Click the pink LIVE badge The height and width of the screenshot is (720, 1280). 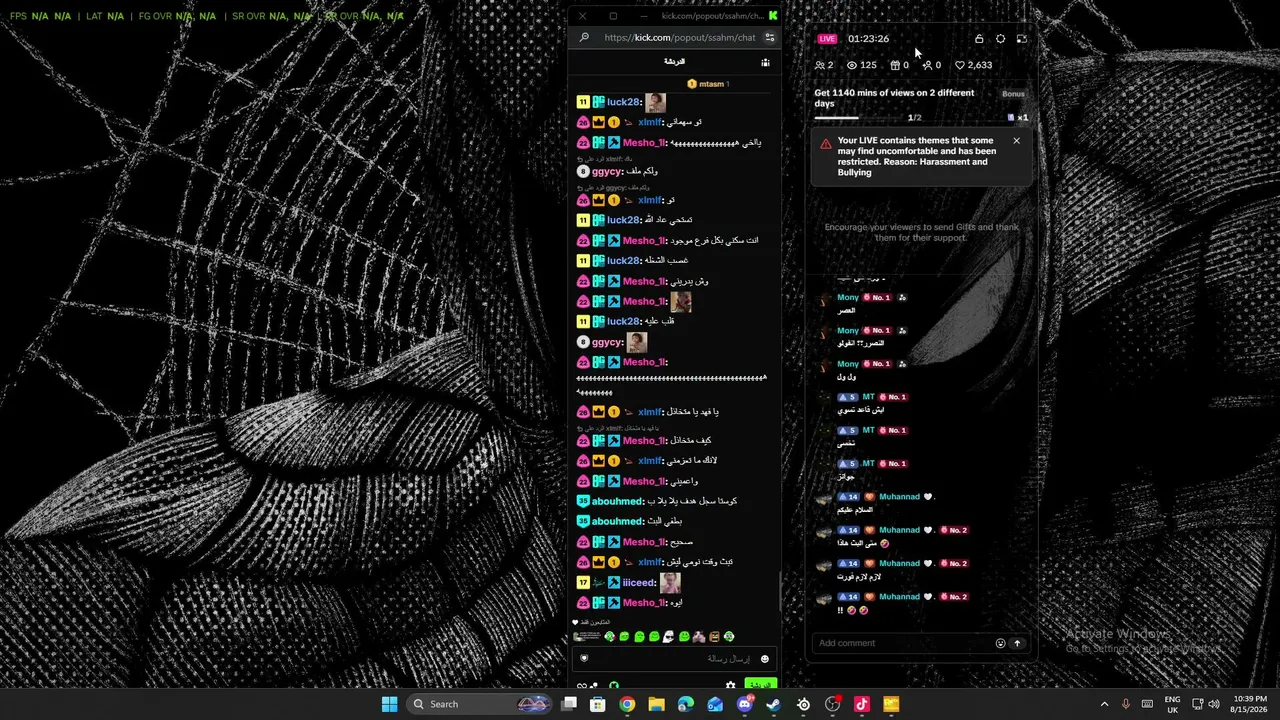pyautogui.click(x=827, y=39)
